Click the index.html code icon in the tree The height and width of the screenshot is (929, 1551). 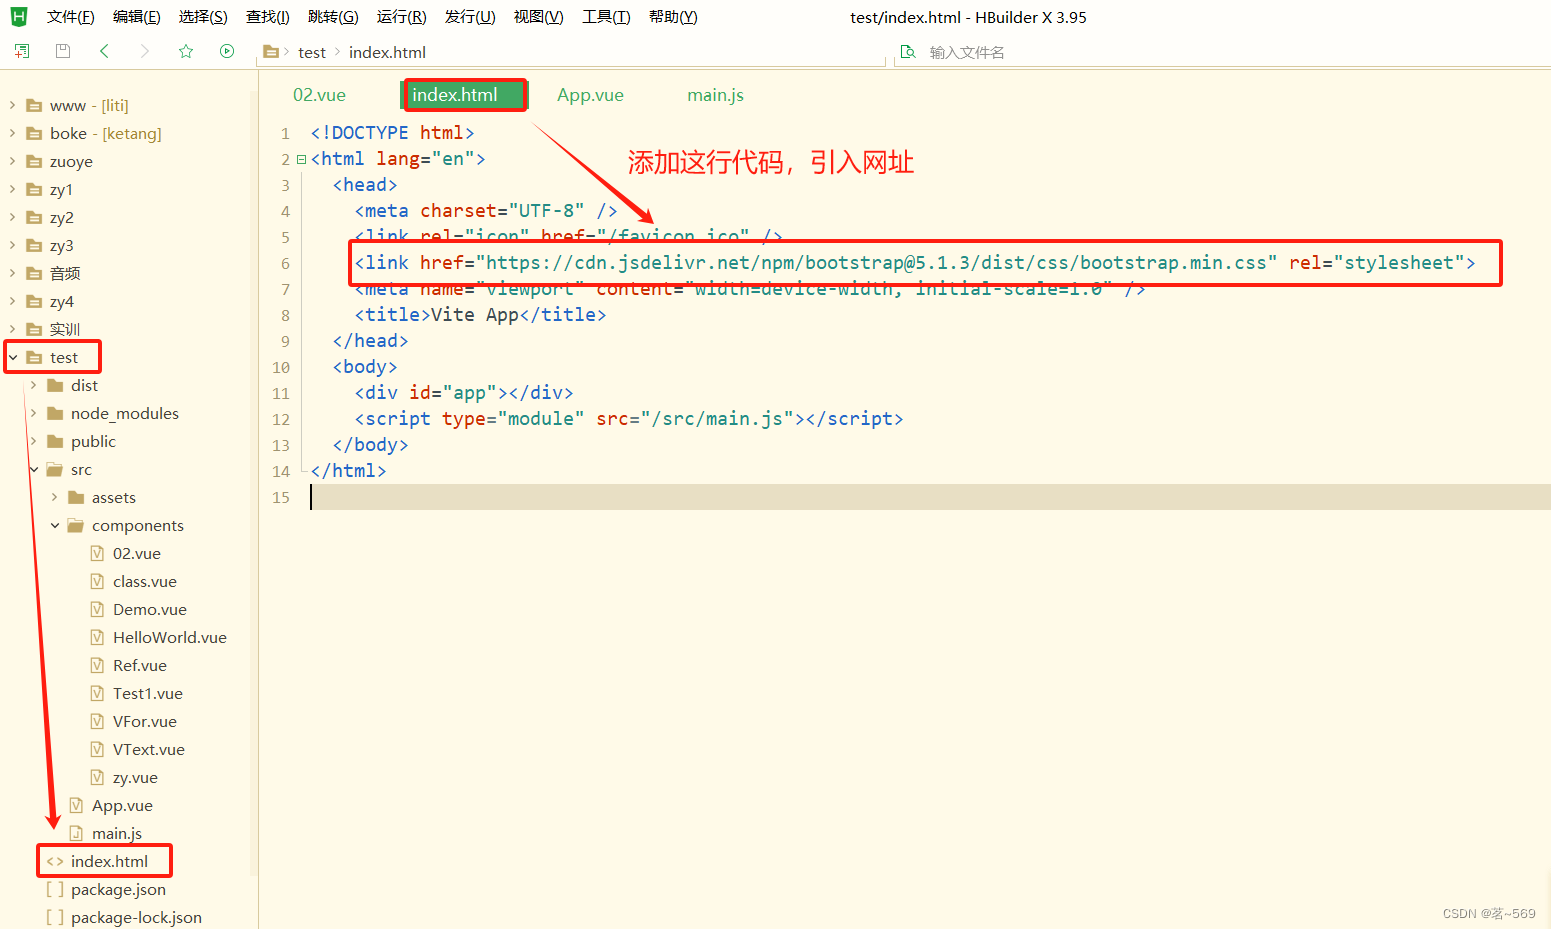pyautogui.click(x=55, y=861)
